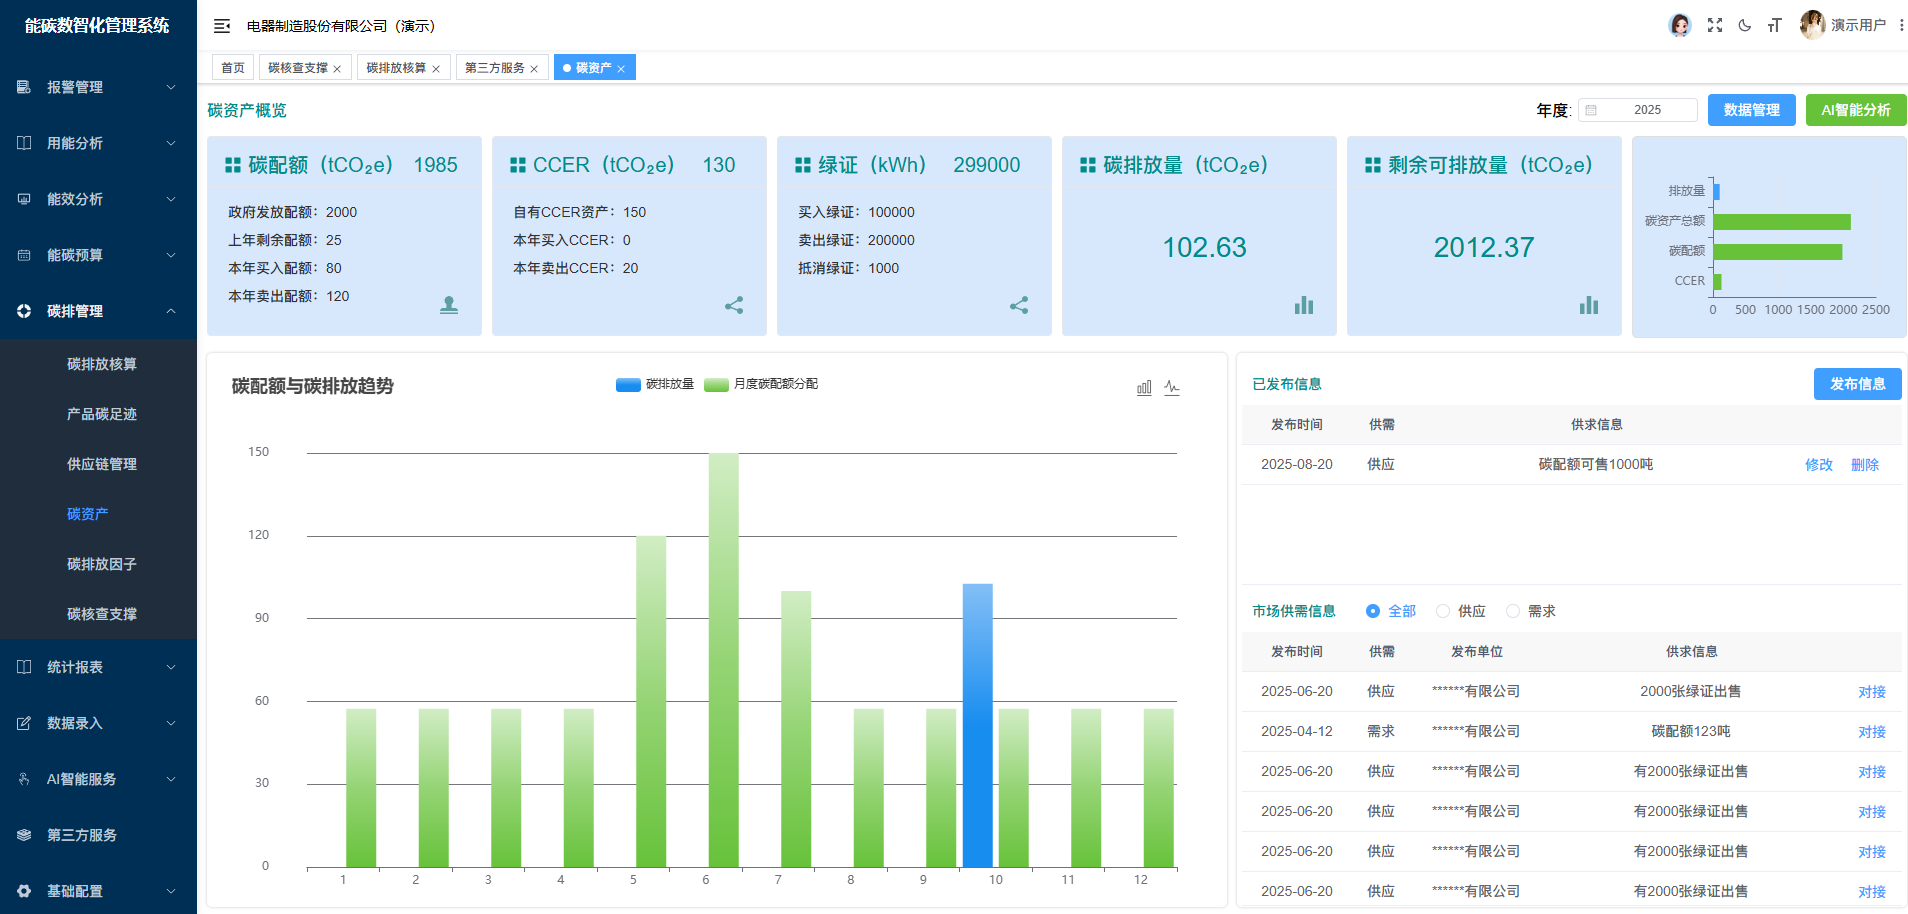
Task: Open the font size adjustment icon
Action: pos(1774,25)
